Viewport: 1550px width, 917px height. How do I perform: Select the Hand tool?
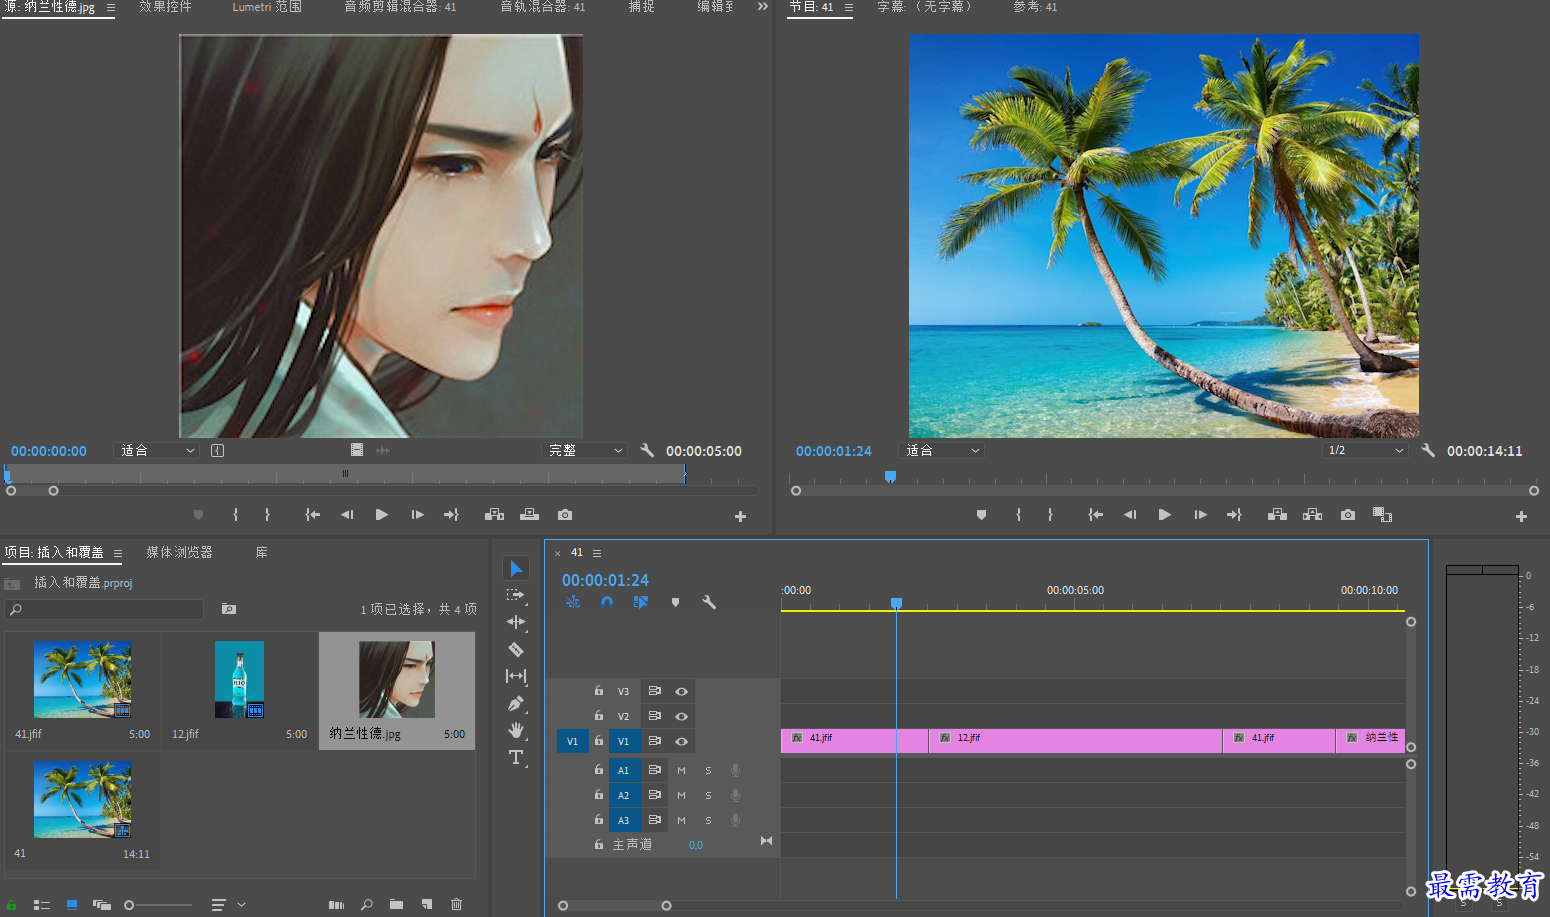tap(516, 730)
